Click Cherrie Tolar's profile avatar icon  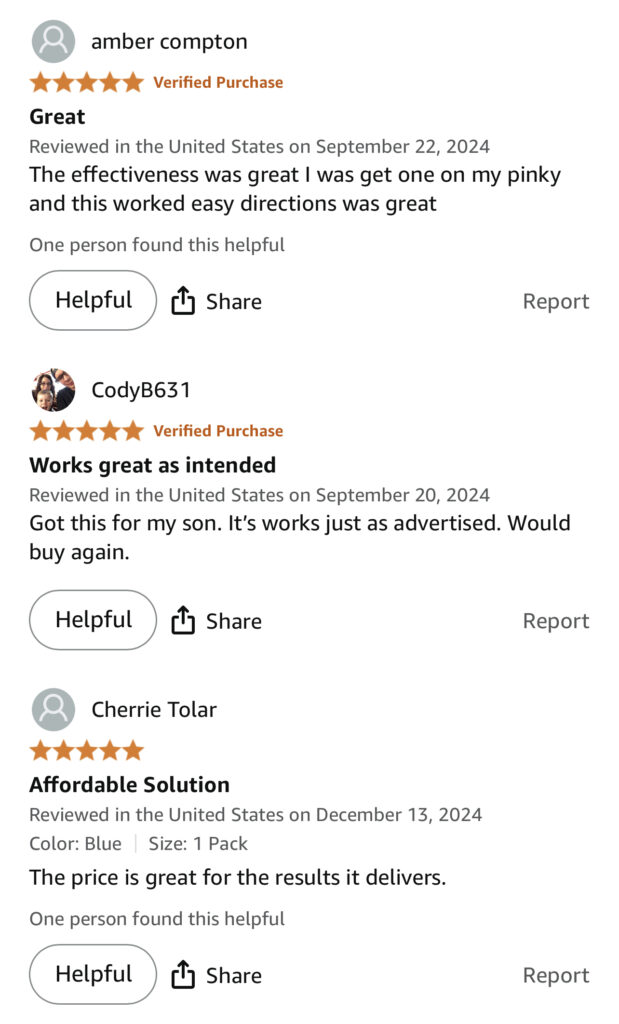click(53, 710)
